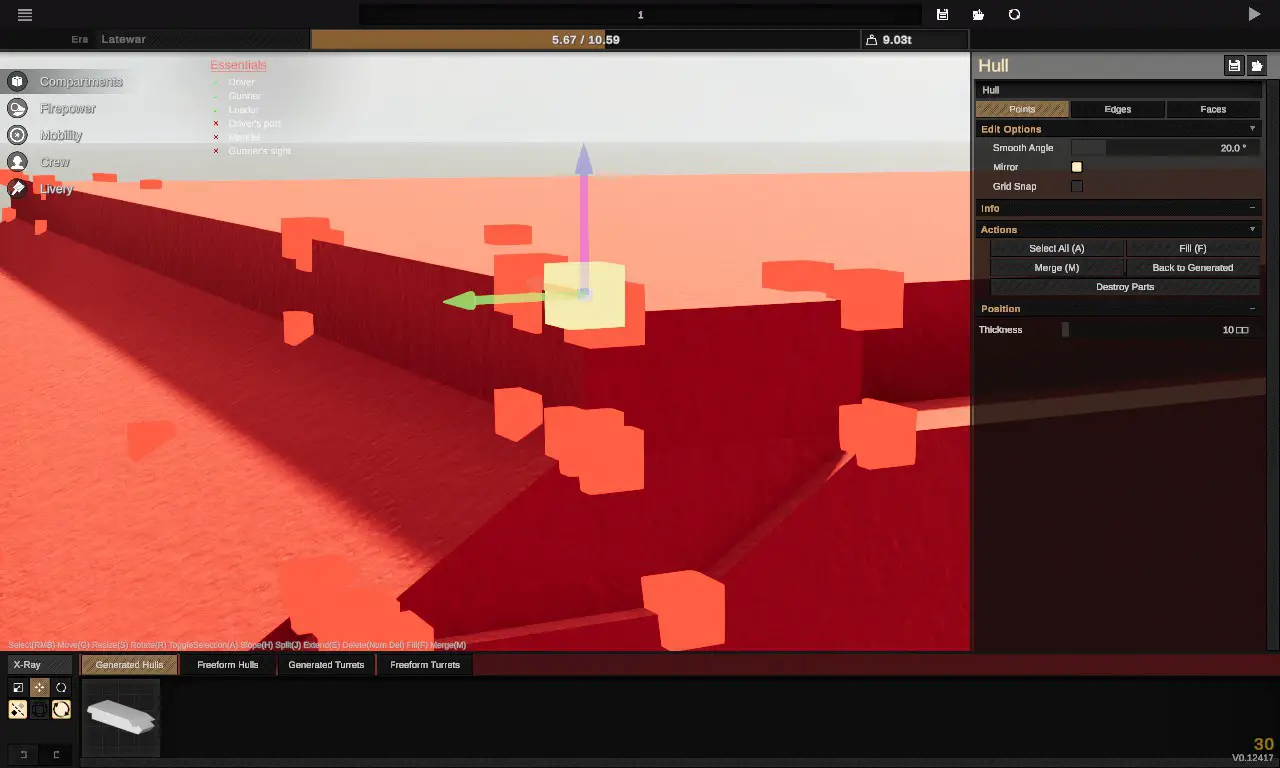Click the weight icon beside 9.03t

[872, 40]
